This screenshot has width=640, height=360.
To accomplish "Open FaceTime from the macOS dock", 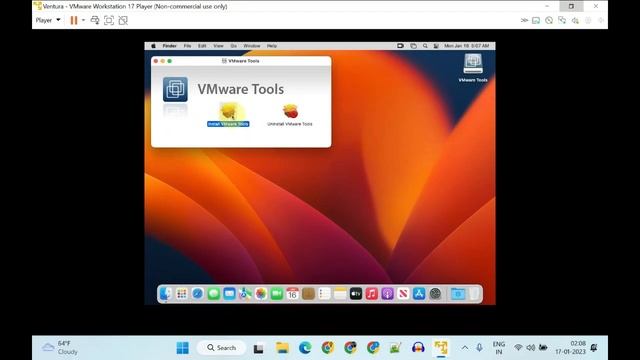I will coord(277,293).
